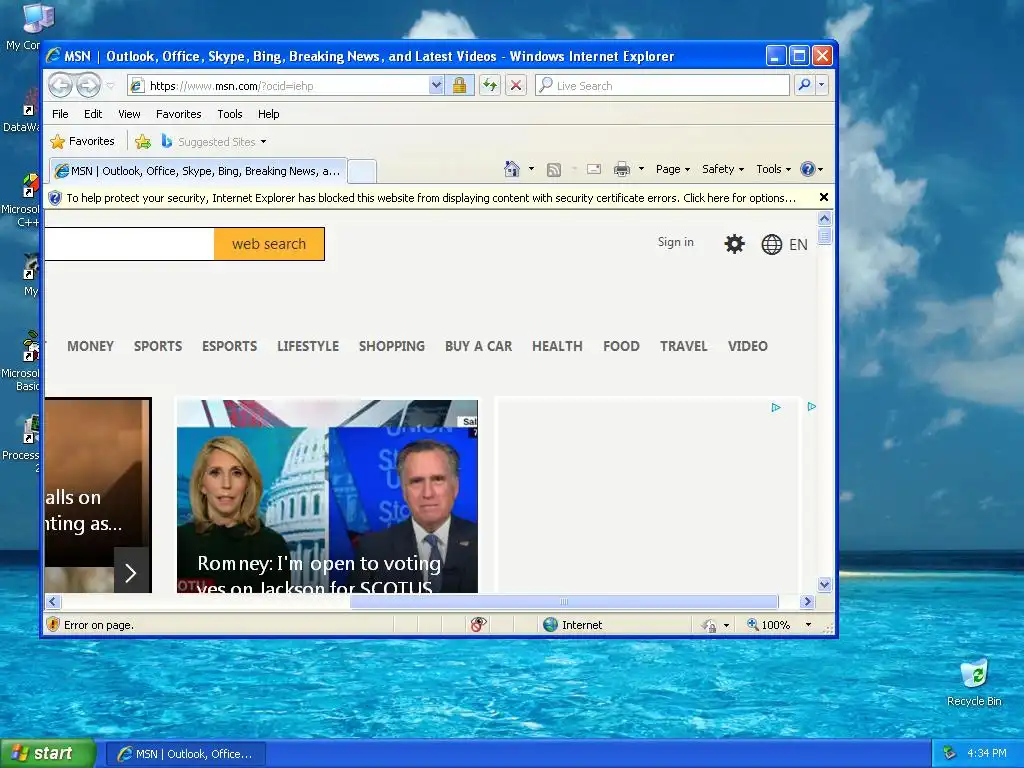This screenshot has height=768, width=1024.
Task: Click the language globe EN icon
Action: click(784, 245)
